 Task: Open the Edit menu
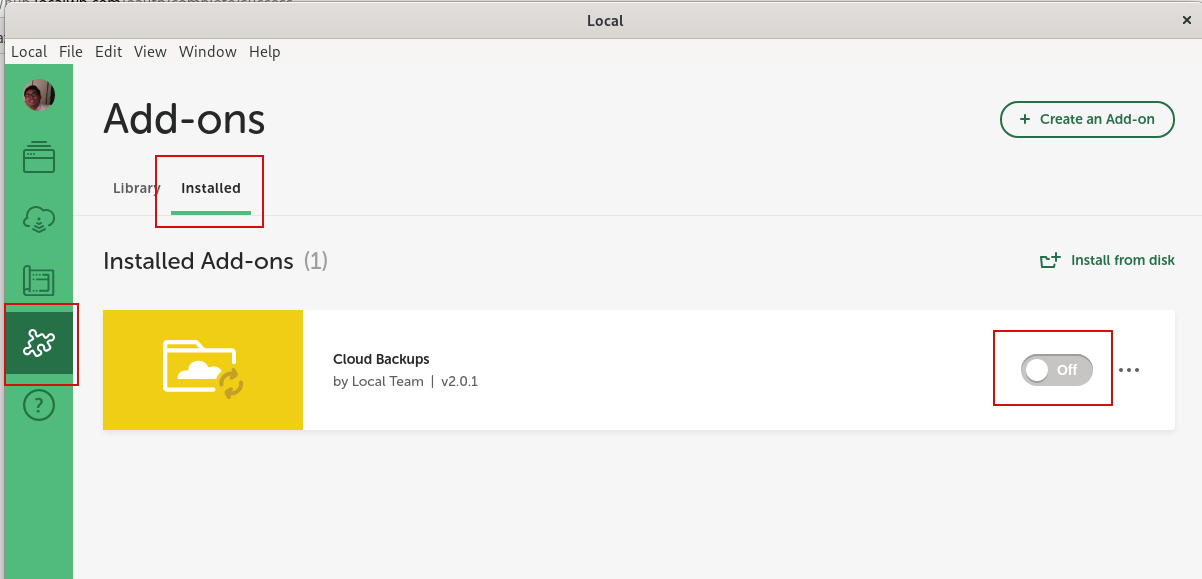click(108, 52)
